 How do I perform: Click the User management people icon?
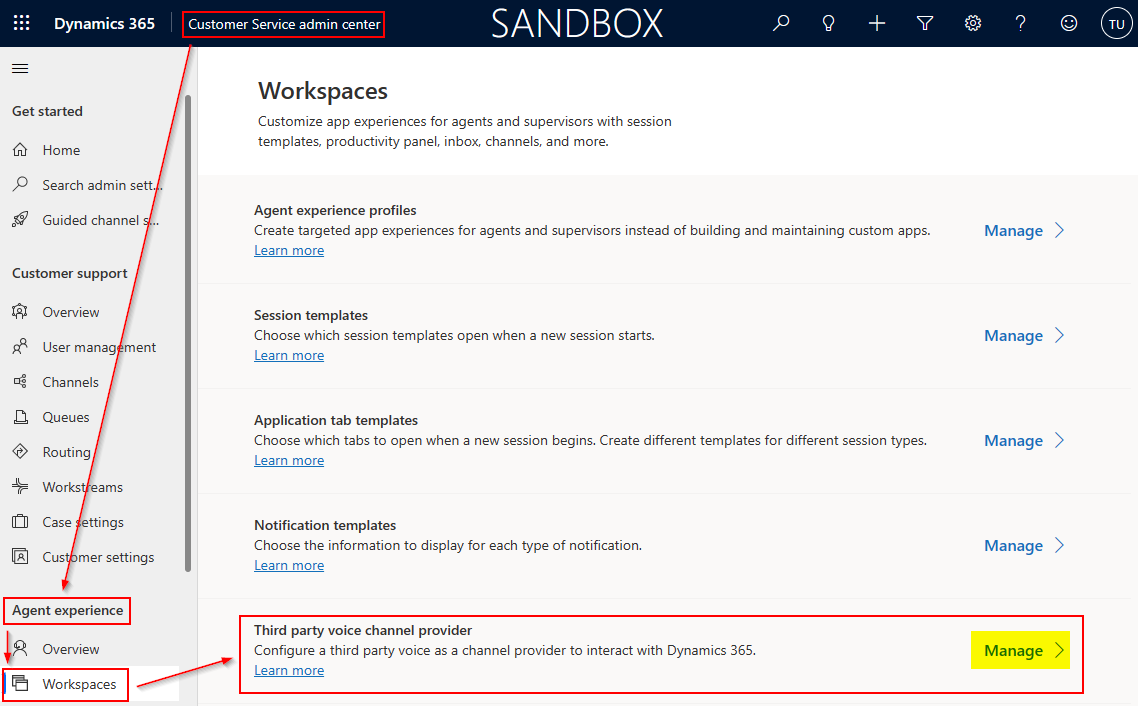pos(20,346)
